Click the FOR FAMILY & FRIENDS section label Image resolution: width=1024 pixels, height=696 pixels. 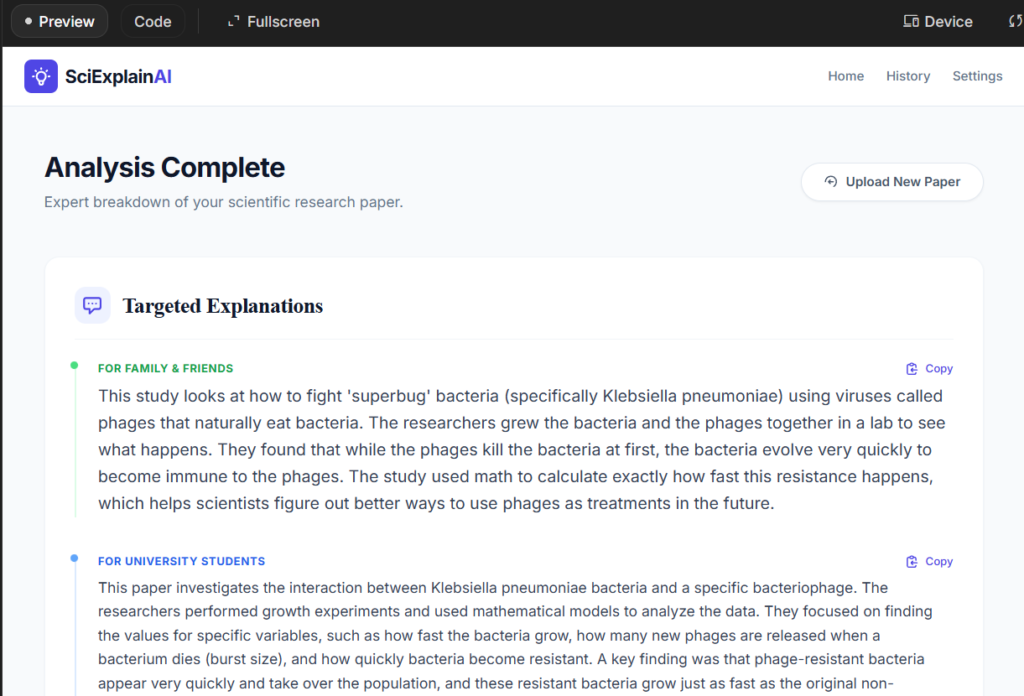pyautogui.click(x=165, y=369)
